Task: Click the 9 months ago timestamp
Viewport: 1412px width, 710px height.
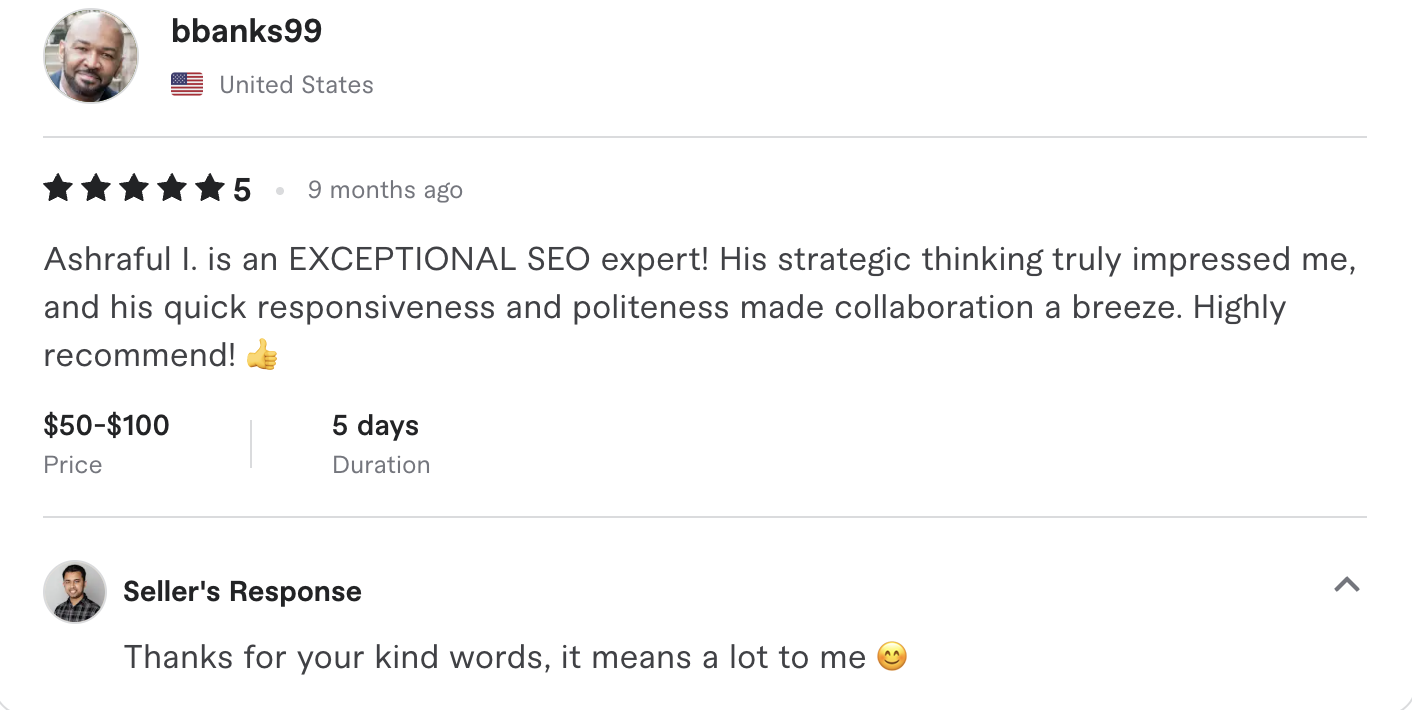Action: [385, 190]
